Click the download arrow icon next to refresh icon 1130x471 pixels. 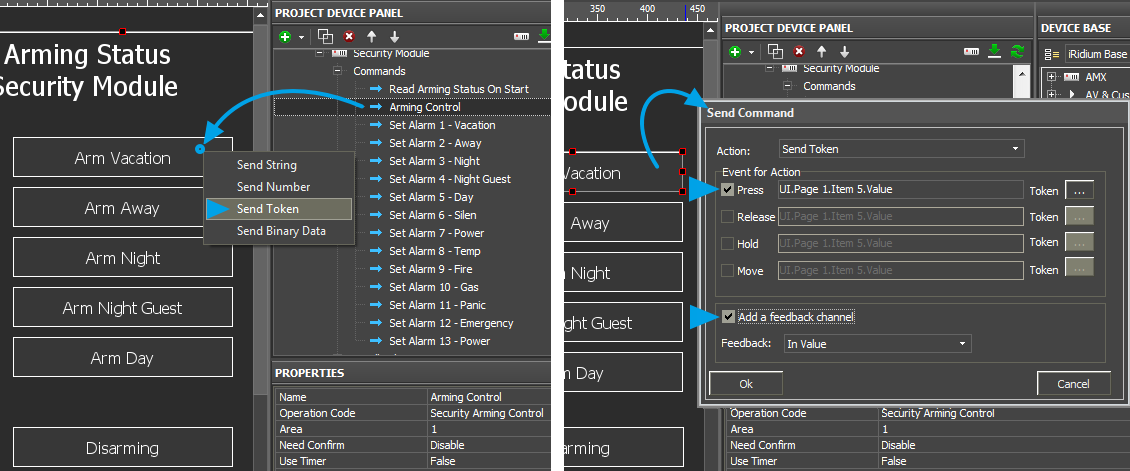click(995, 51)
